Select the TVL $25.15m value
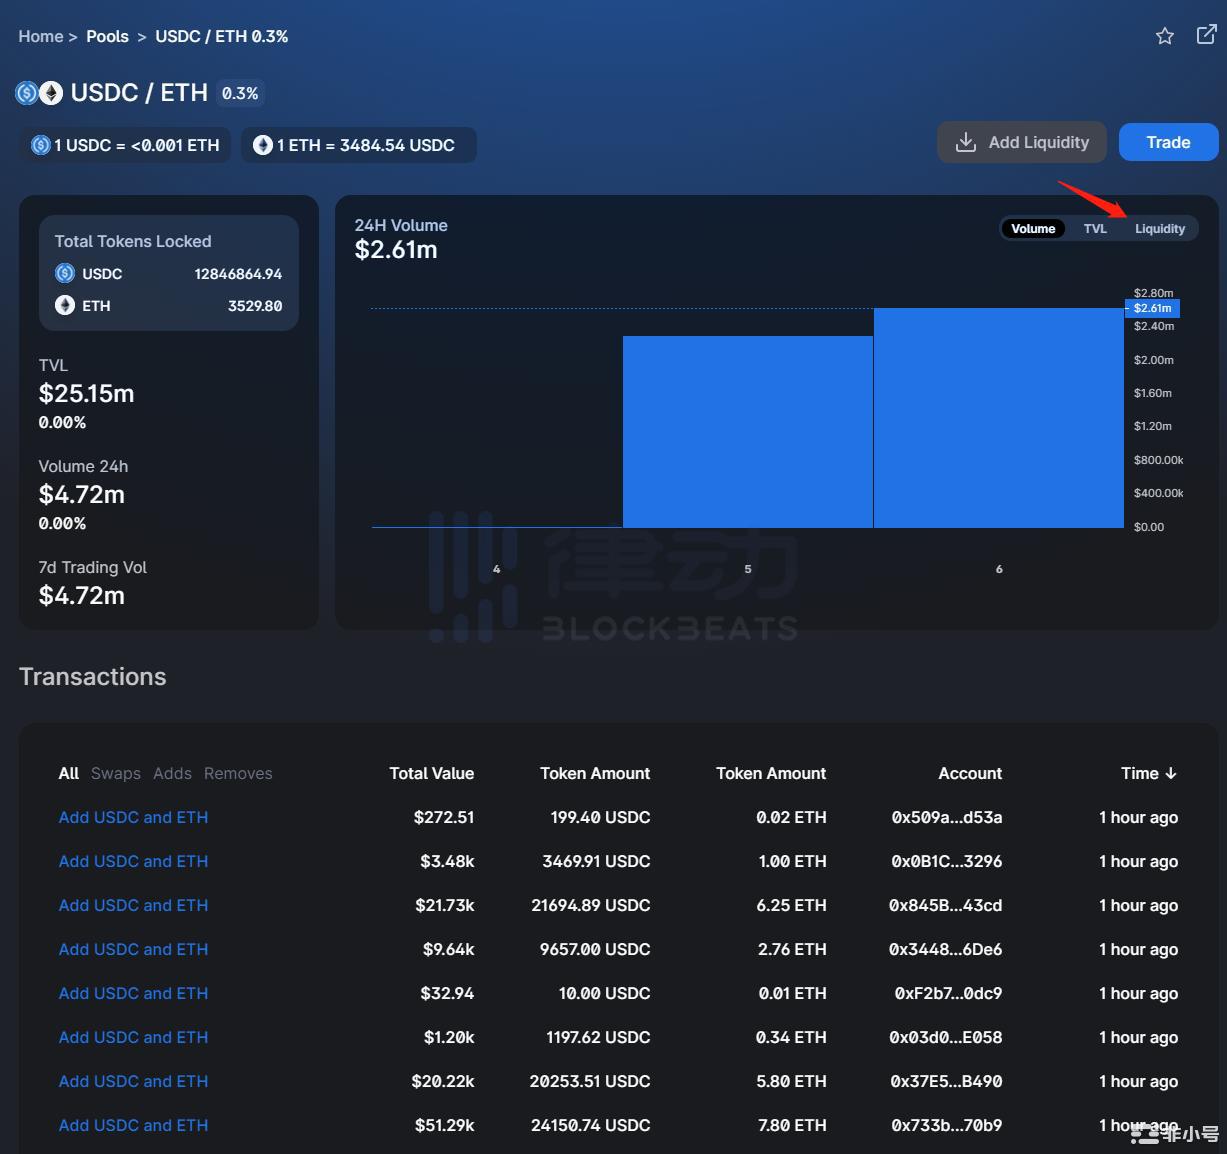The image size is (1227, 1154). (x=87, y=393)
